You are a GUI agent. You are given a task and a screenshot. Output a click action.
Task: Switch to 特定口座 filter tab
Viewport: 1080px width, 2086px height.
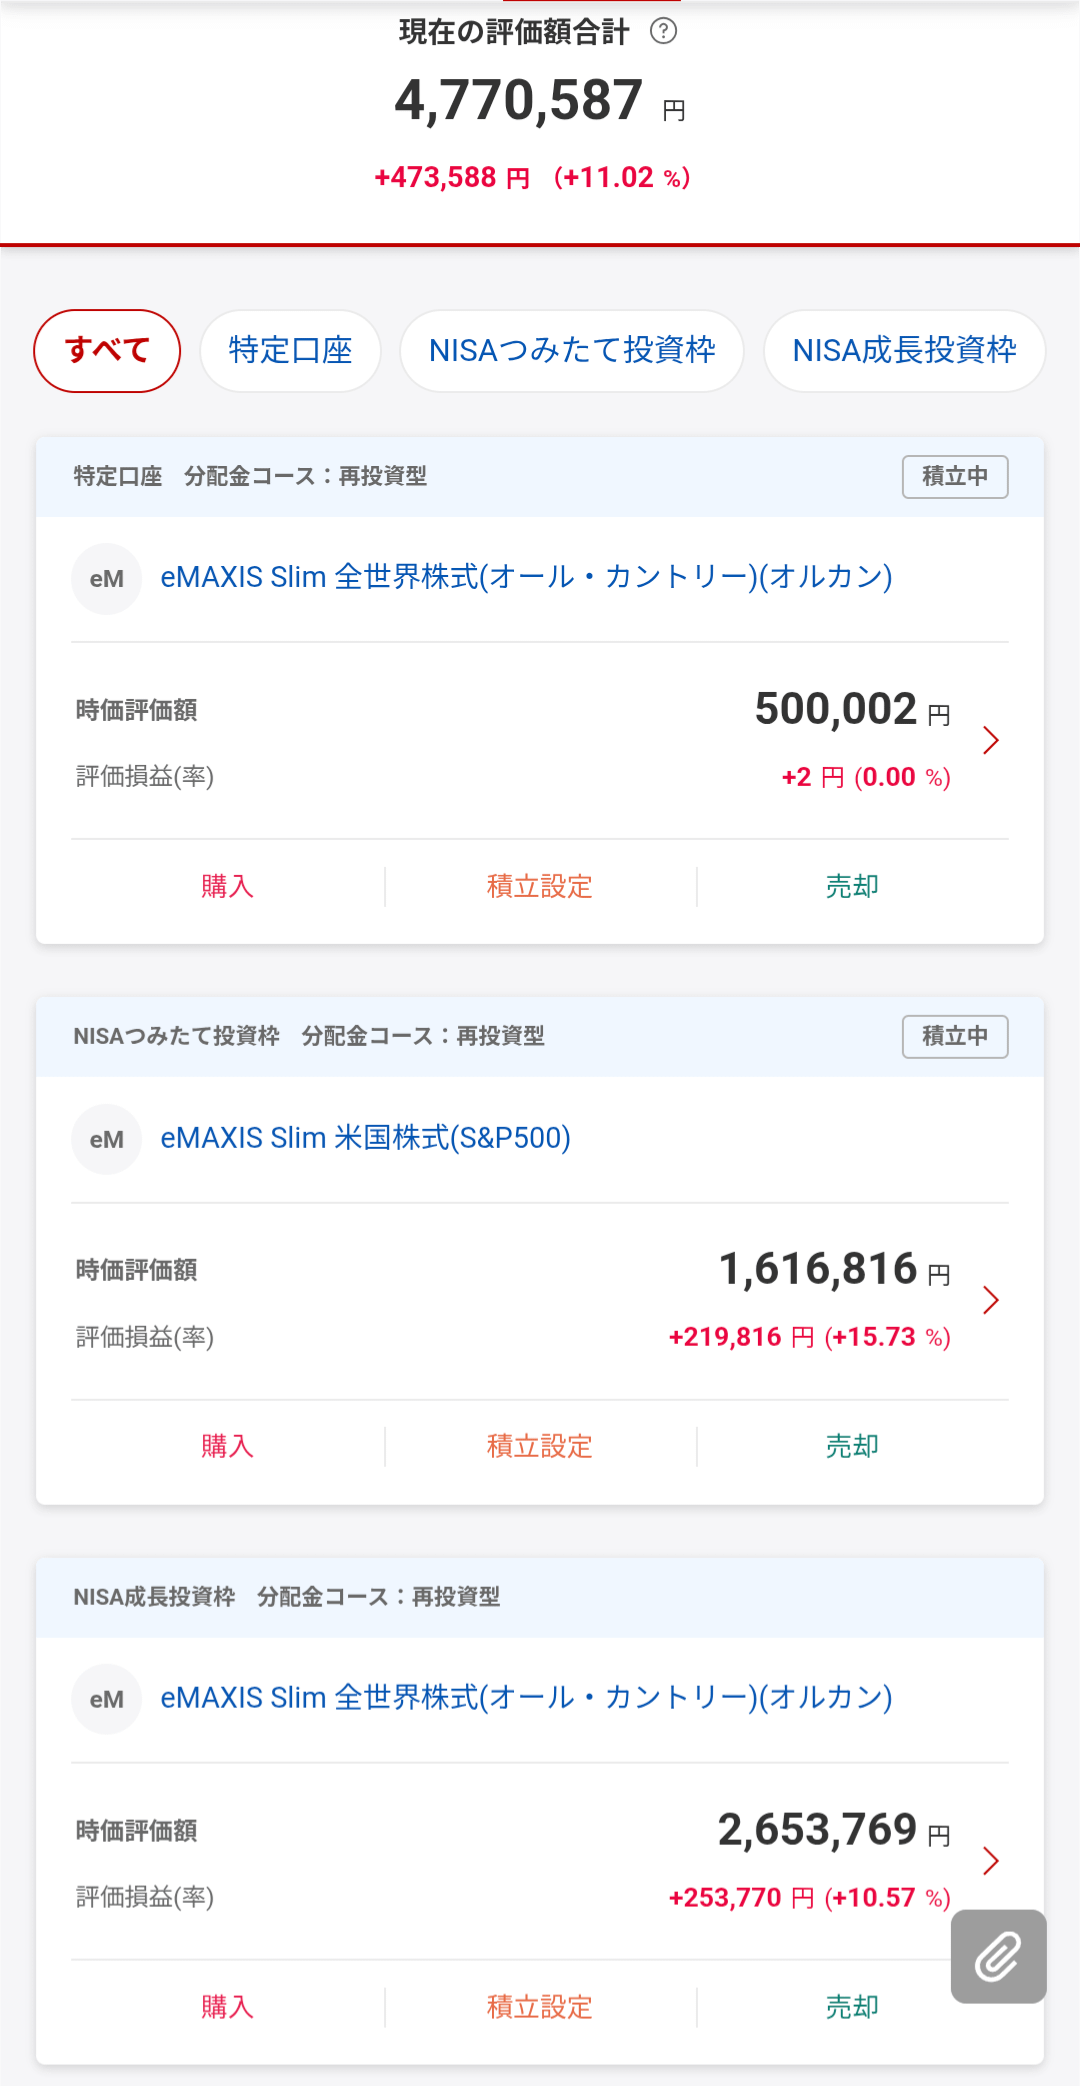290,351
